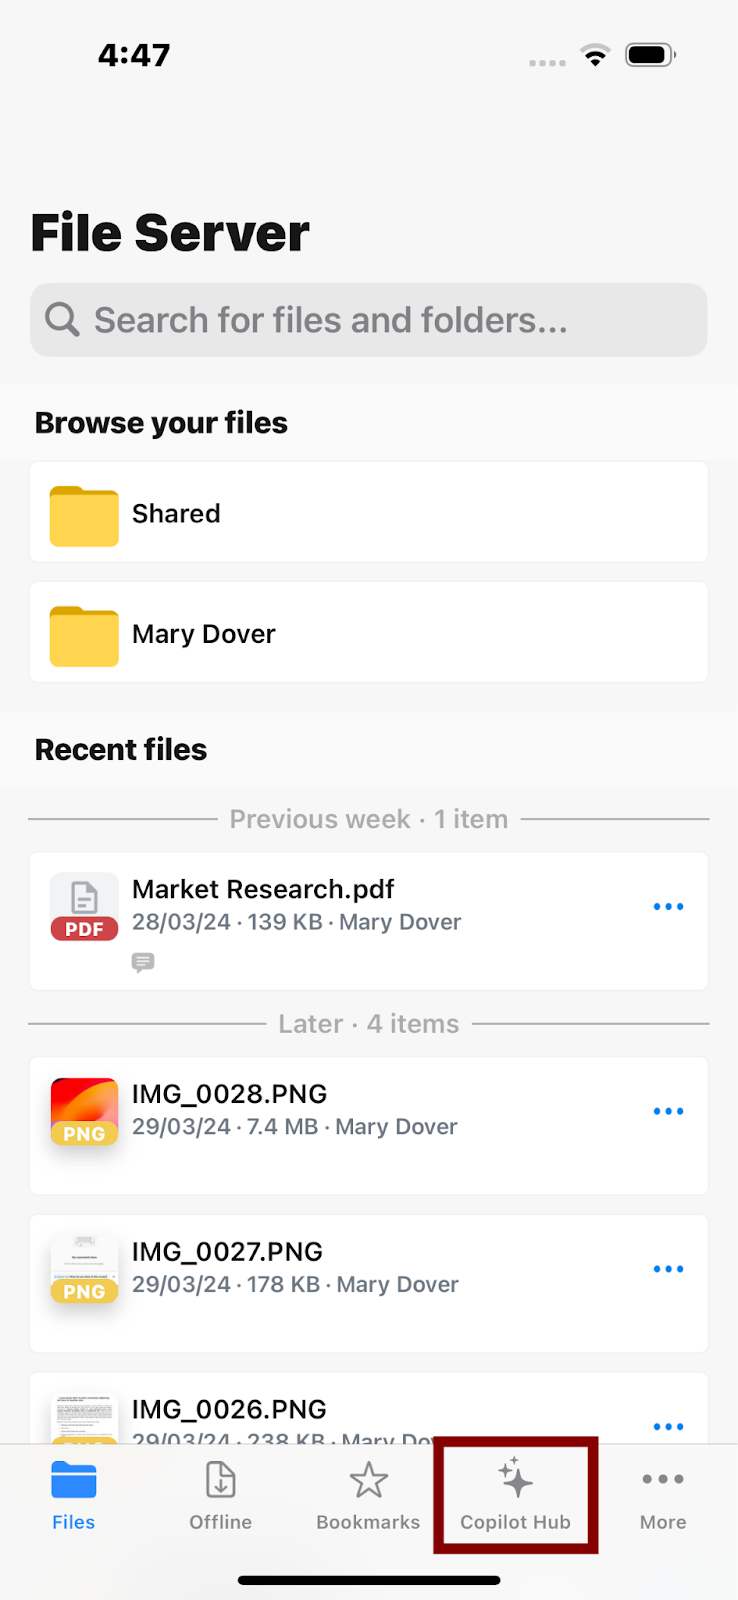Click the Copilot Hub sparkle icon
Screen dimensions: 738x1600
[x=515, y=1477]
